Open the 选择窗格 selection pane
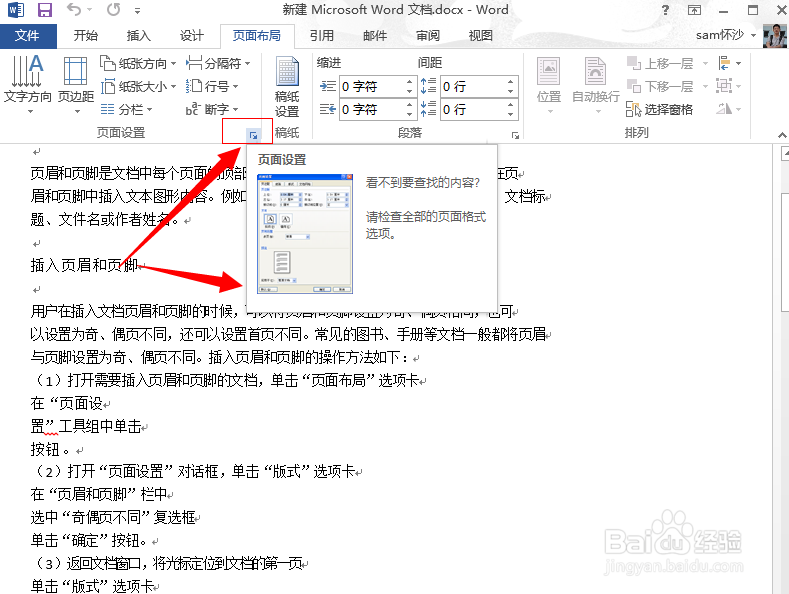The height and width of the screenshot is (594, 789). [660, 109]
